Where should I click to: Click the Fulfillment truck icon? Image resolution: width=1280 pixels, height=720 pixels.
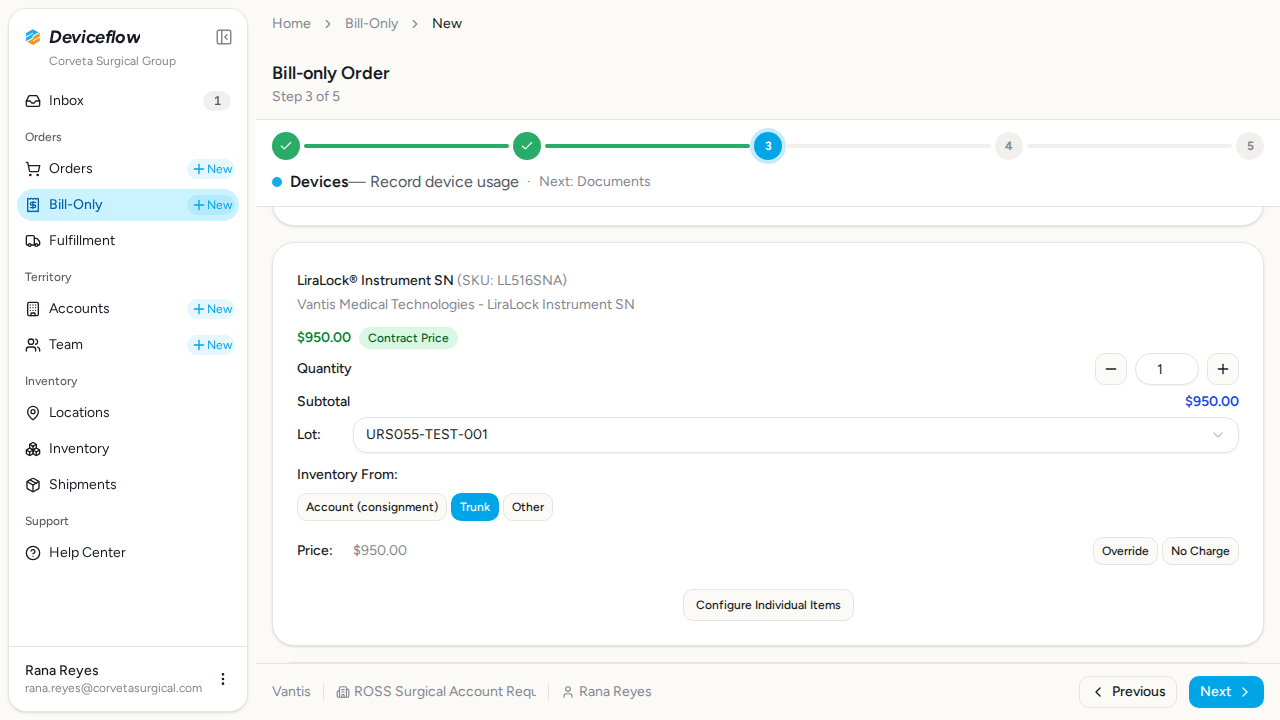point(33,241)
